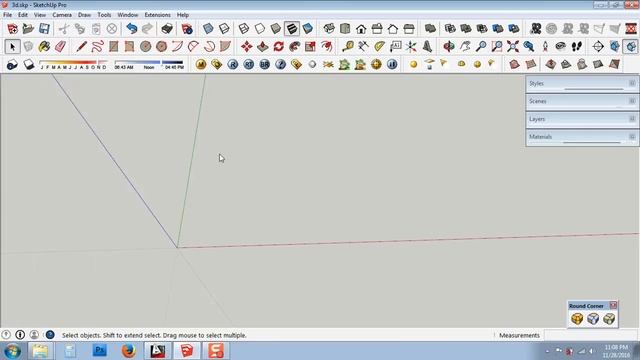Screen dimensions: 640x360
Task: Open the Help menu
Action: [x=182, y=15]
